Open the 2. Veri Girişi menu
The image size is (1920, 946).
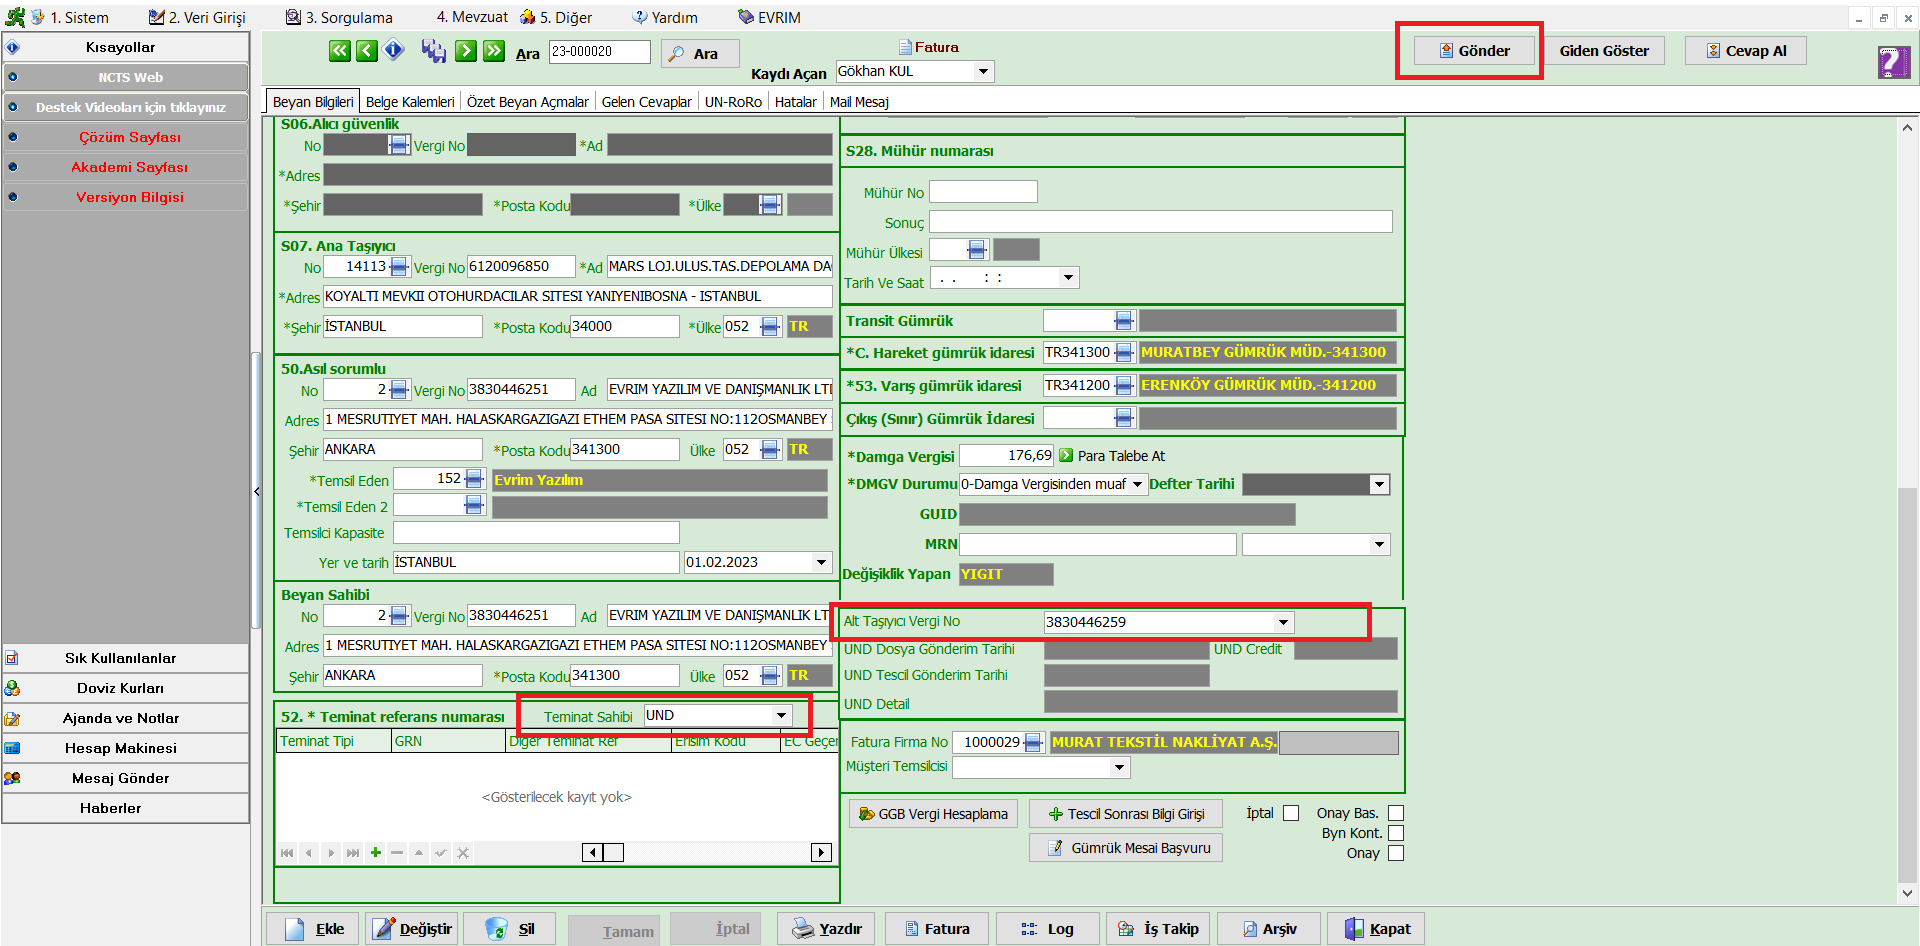click(198, 17)
